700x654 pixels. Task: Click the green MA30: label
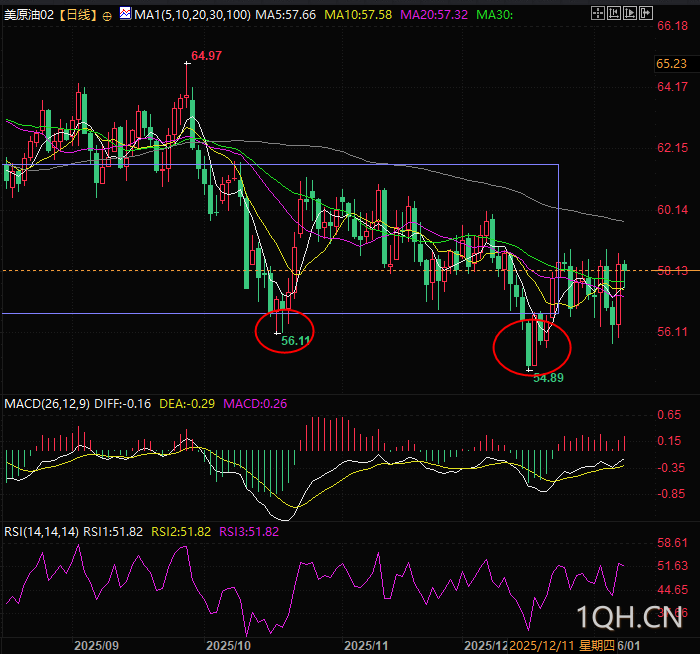click(x=495, y=15)
